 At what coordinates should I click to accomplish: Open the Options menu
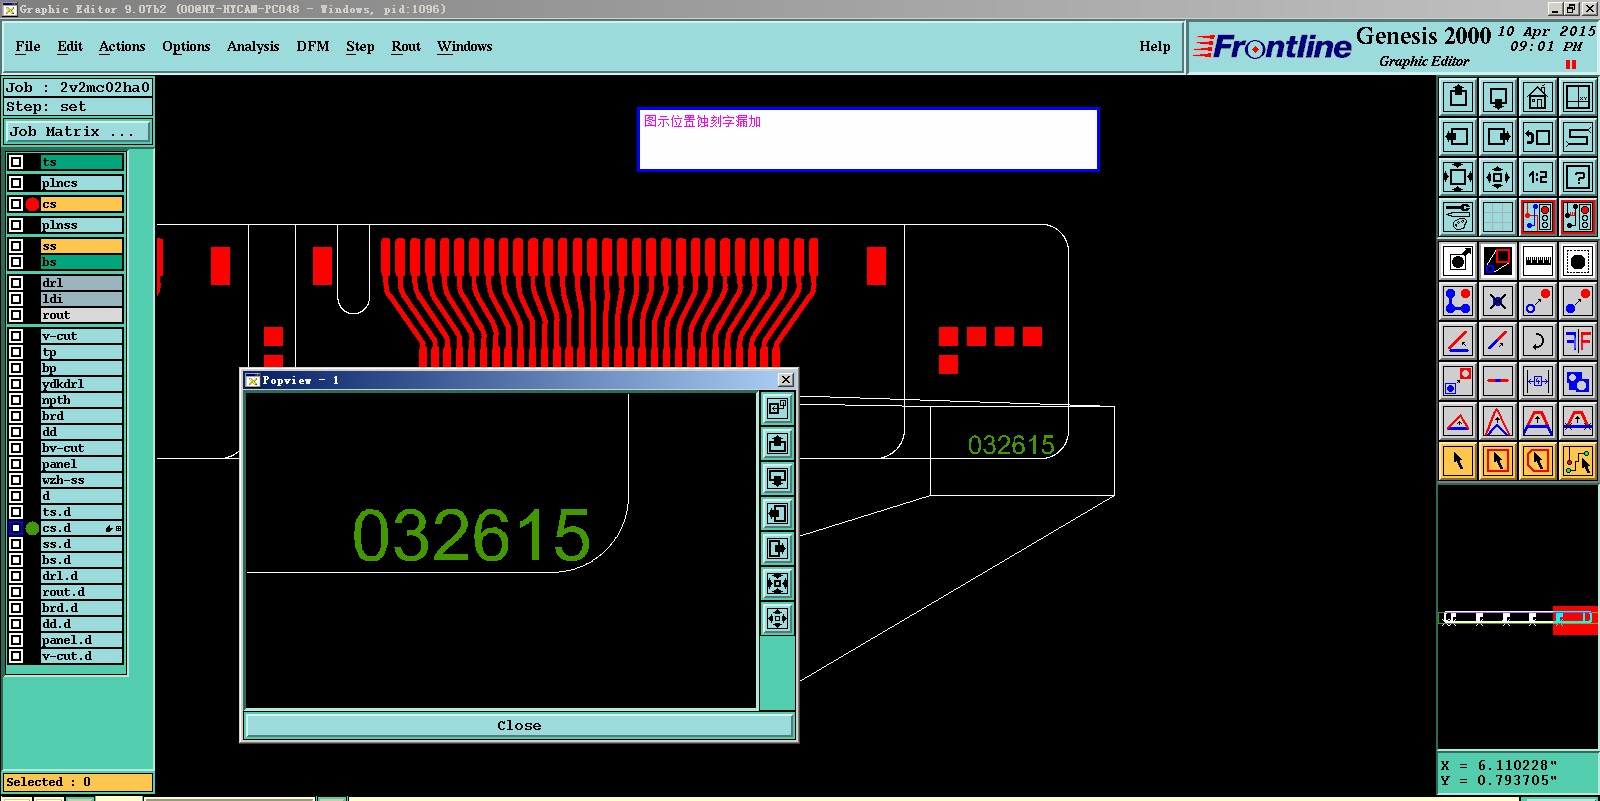tap(186, 46)
